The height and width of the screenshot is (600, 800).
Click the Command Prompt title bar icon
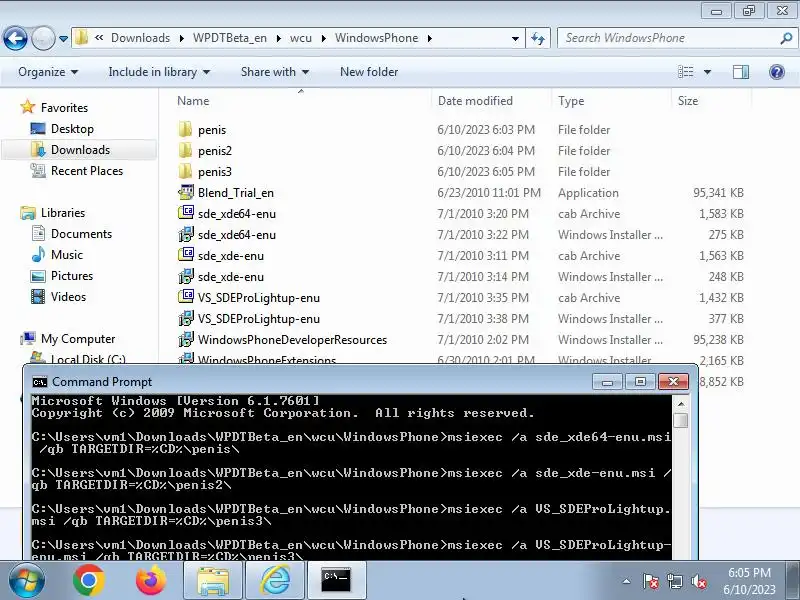point(39,382)
